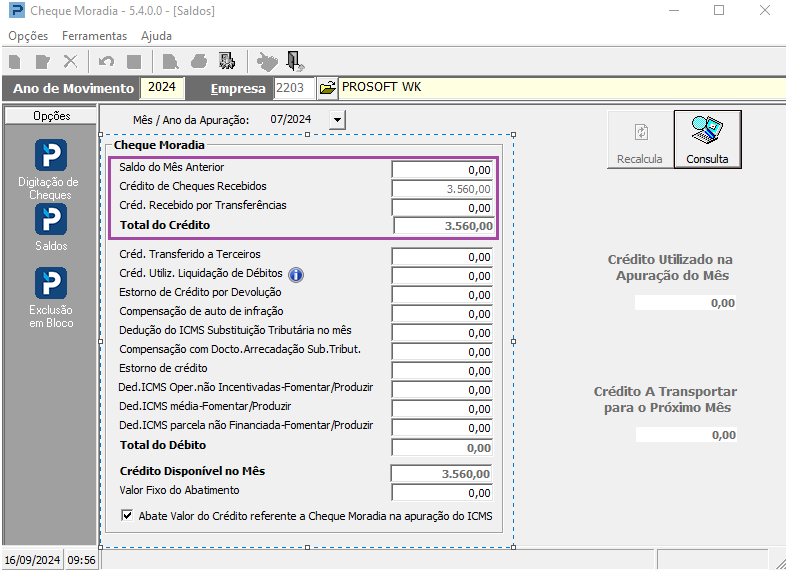Click the delete X toolbar icon
The image size is (792, 572).
point(70,62)
